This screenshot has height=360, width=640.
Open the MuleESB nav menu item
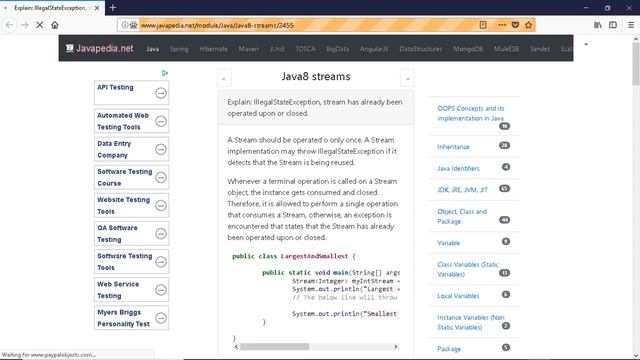[507, 49]
